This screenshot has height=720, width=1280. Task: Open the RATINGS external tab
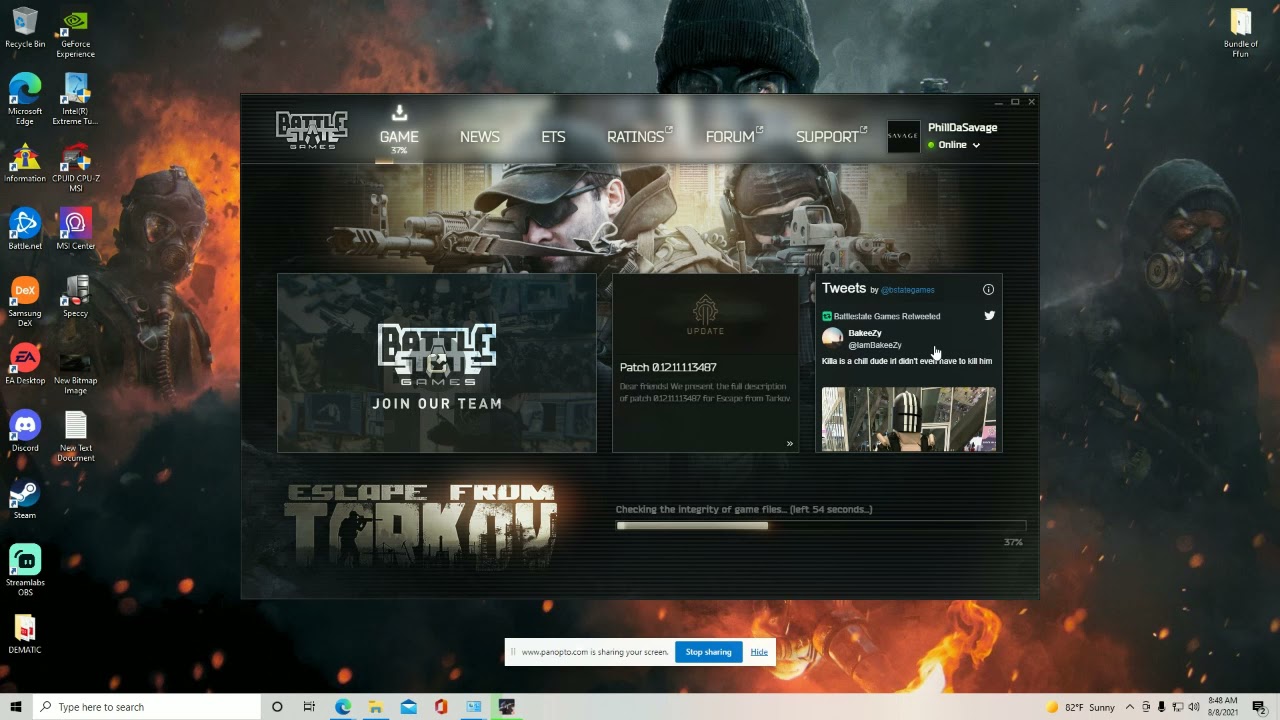(x=639, y=137)
